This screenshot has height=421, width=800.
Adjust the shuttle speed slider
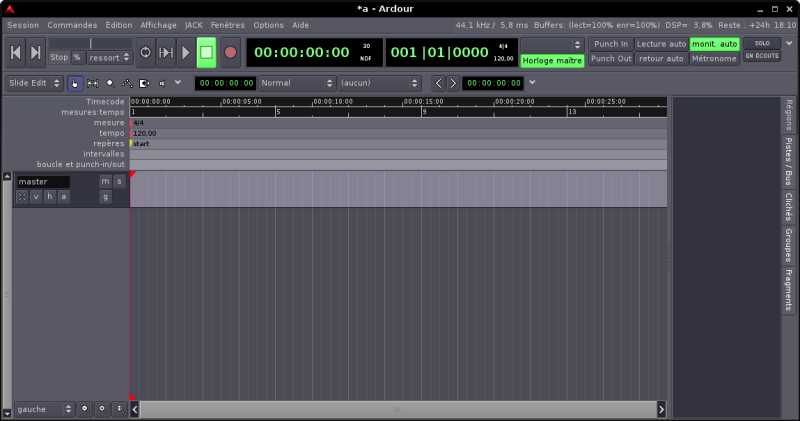(x=90, y=43)
